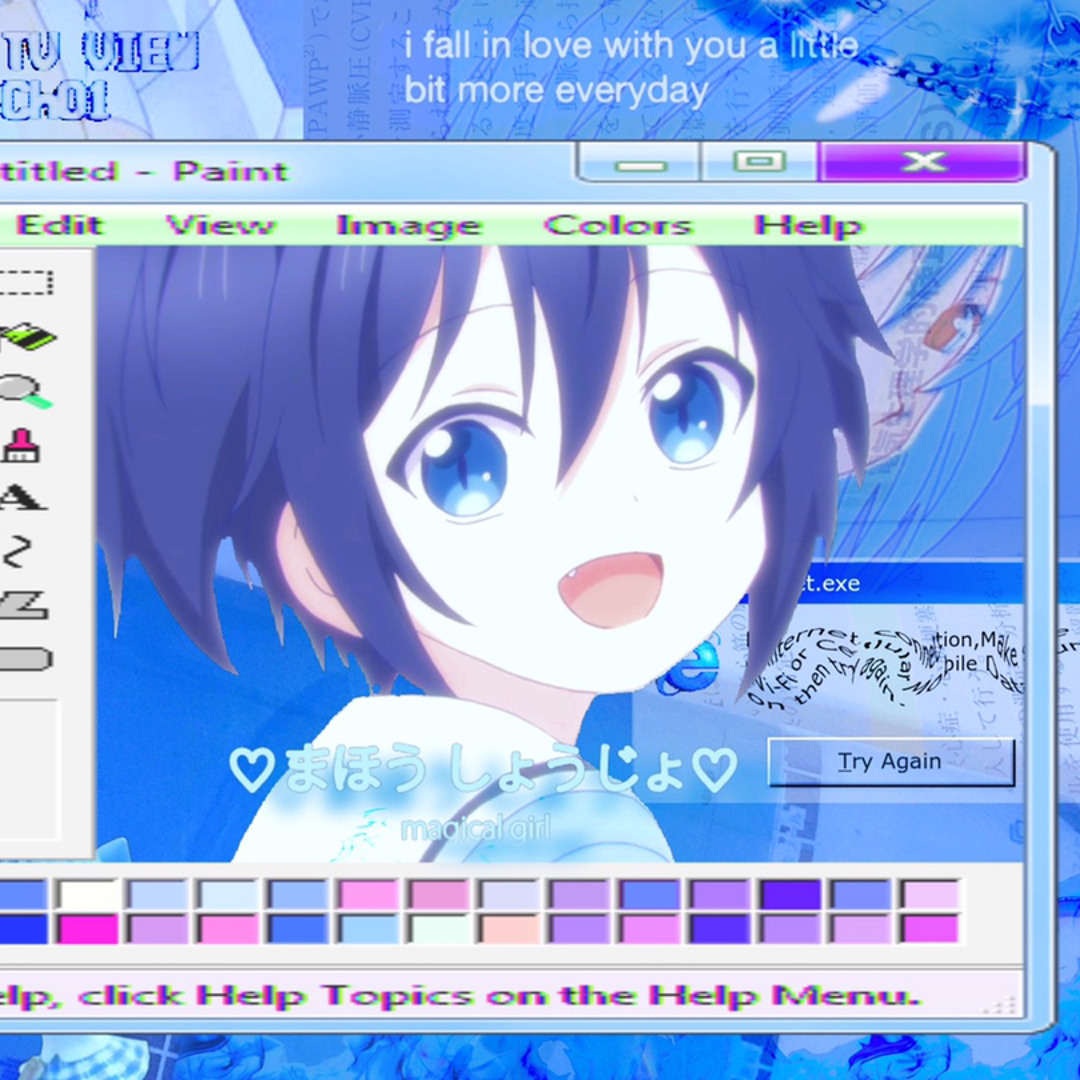This screenshot has width=1080, height=1080.
Task: Select the Rounded Rectangle tool
Action: click(x=26, y=659)
